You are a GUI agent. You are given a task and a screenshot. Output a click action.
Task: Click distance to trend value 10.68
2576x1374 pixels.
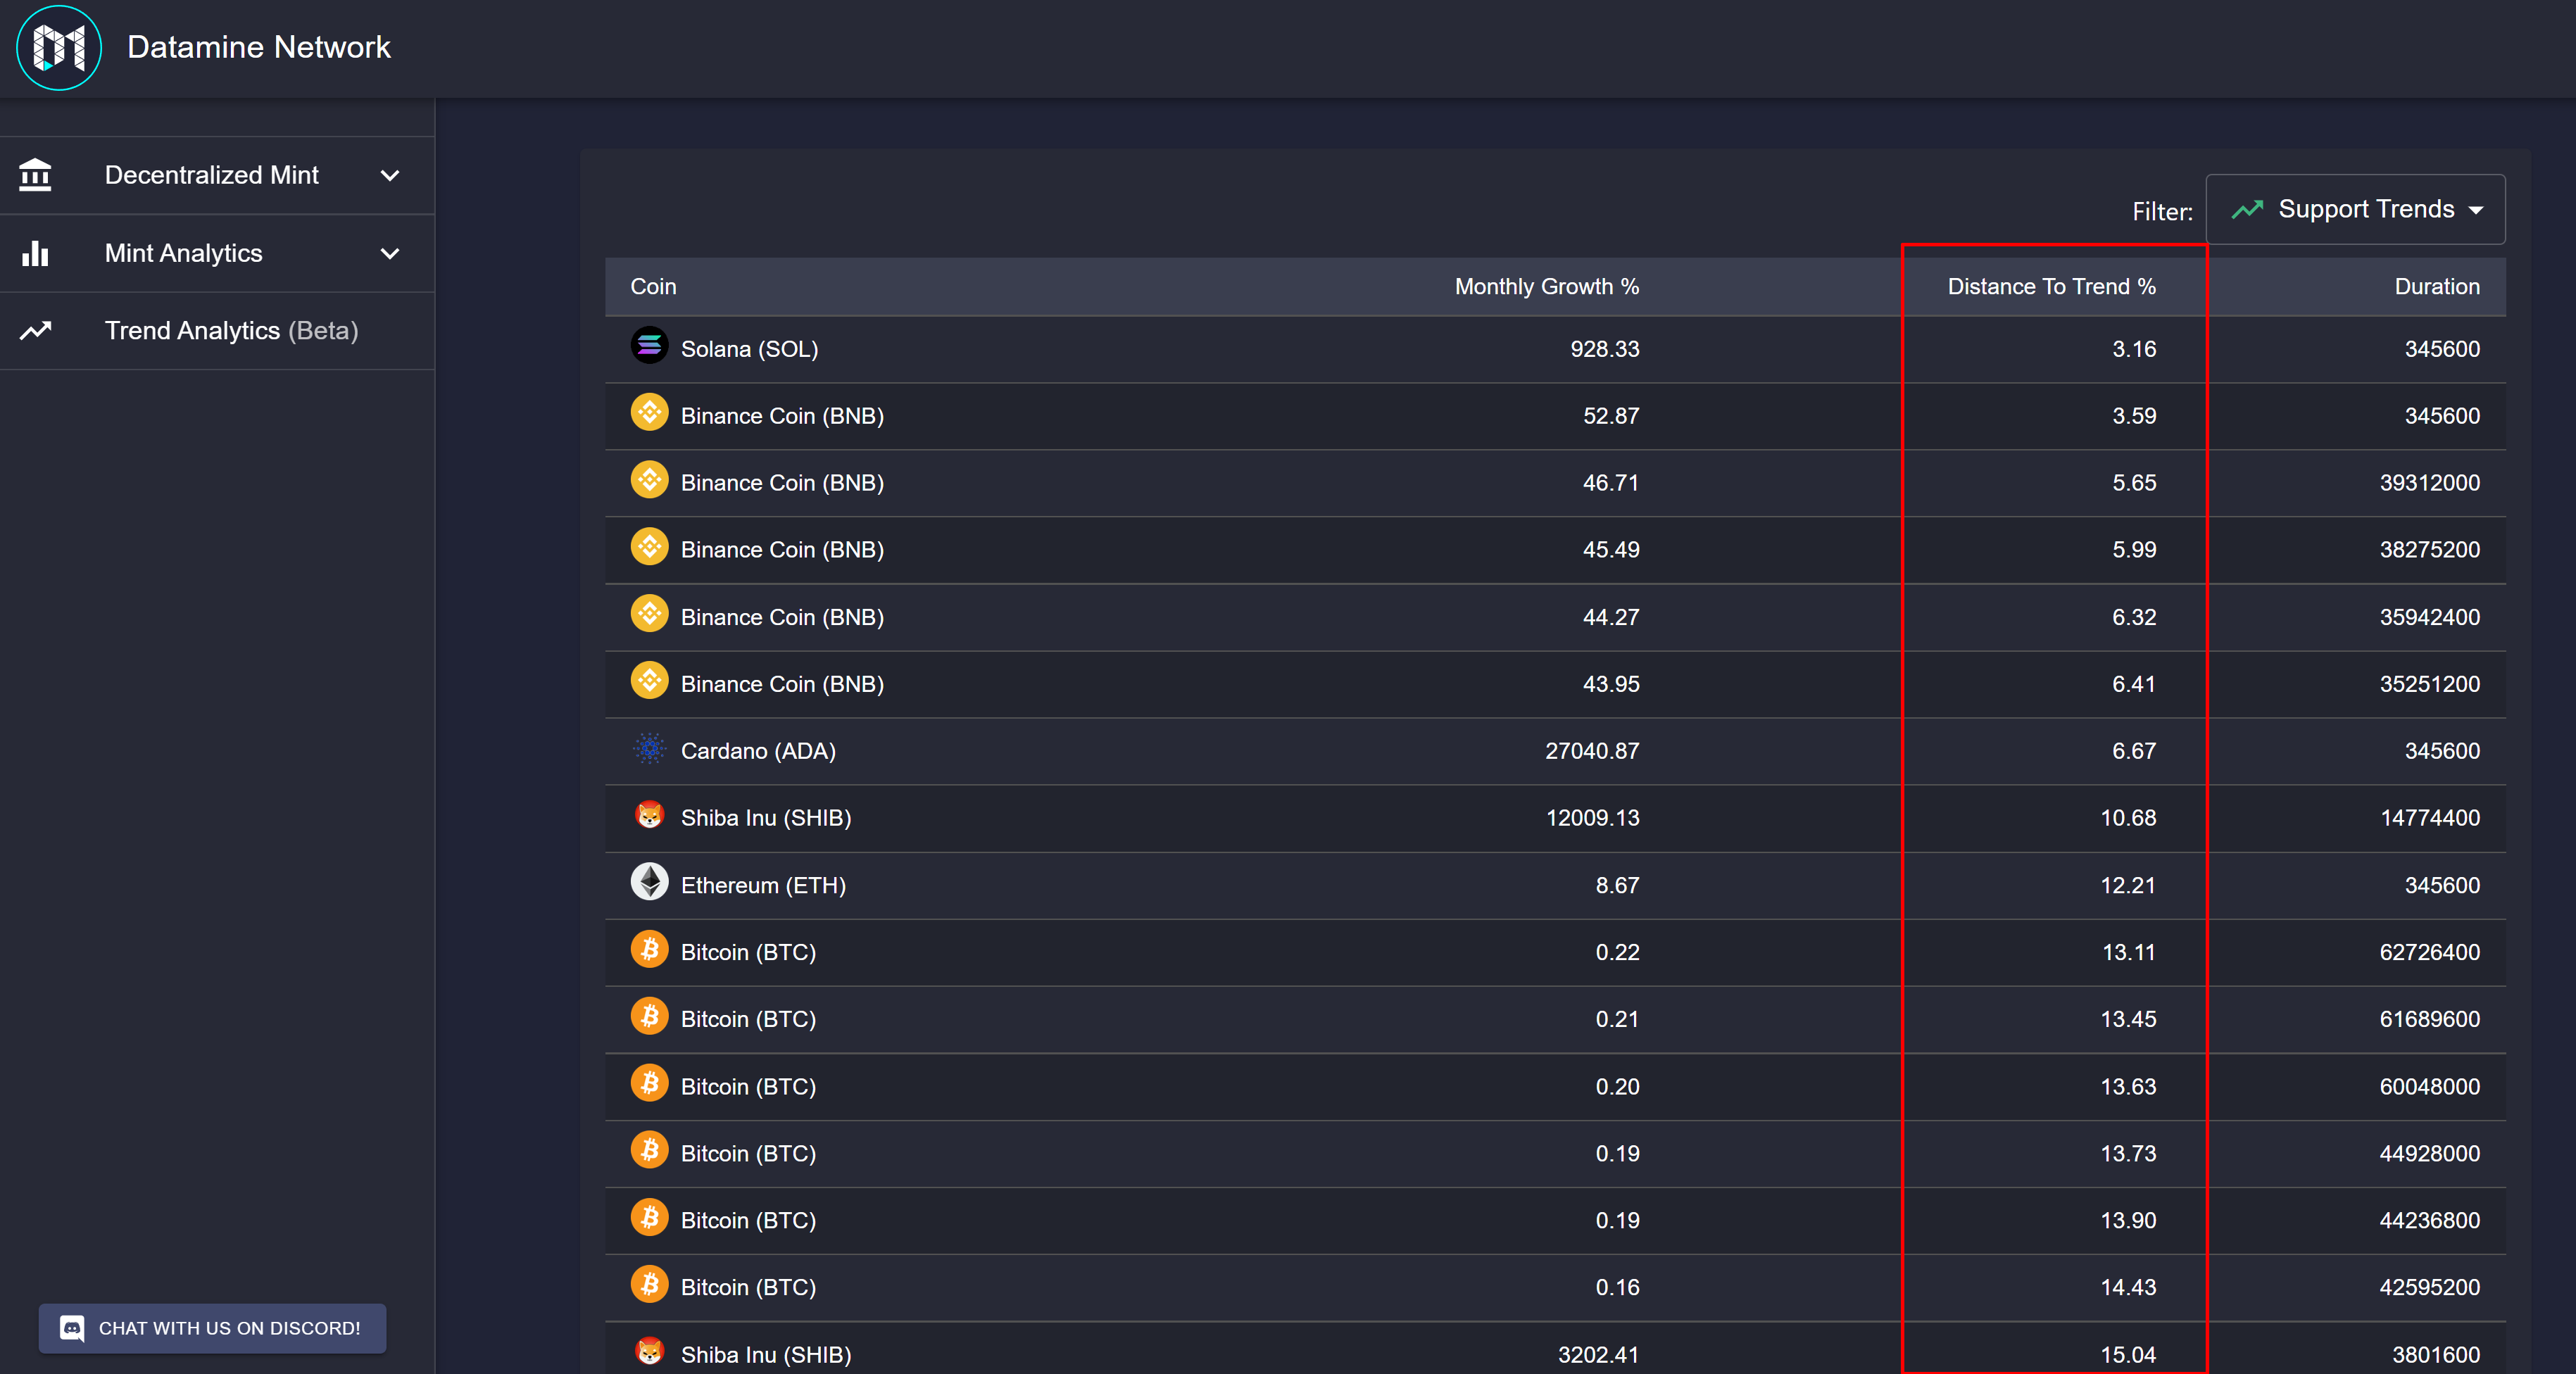pos(2128,818)
